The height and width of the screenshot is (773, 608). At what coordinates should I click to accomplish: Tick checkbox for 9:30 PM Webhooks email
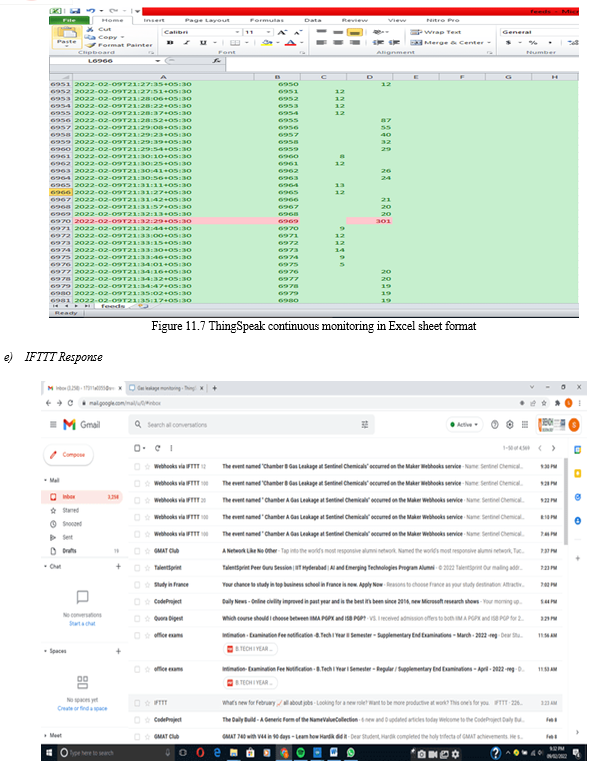pos(137,466)
